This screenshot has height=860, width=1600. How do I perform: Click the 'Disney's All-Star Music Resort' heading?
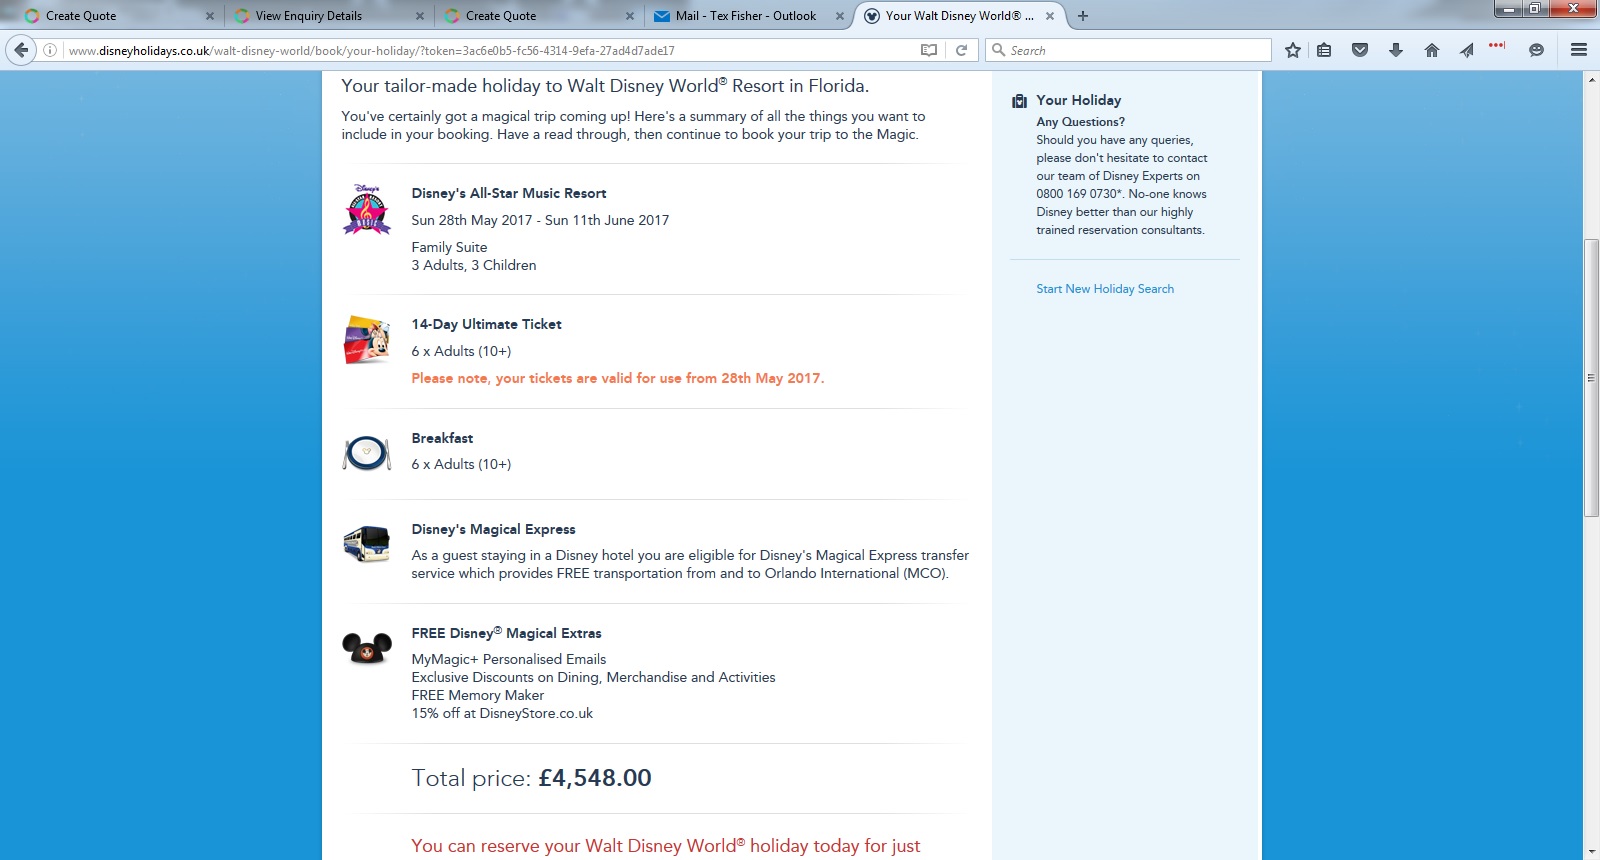[x=509, y=193]
